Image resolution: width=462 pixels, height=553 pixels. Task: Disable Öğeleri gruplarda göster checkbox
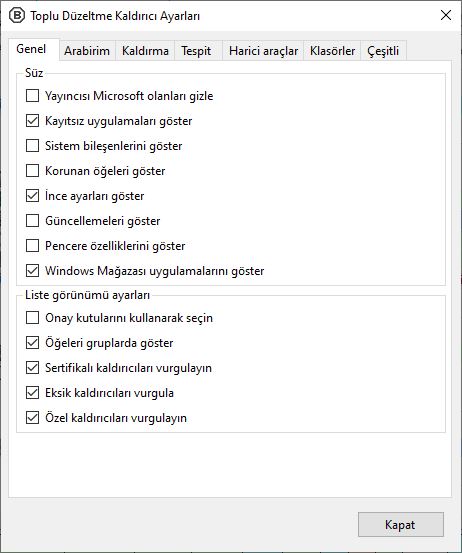tap(32, 343)
